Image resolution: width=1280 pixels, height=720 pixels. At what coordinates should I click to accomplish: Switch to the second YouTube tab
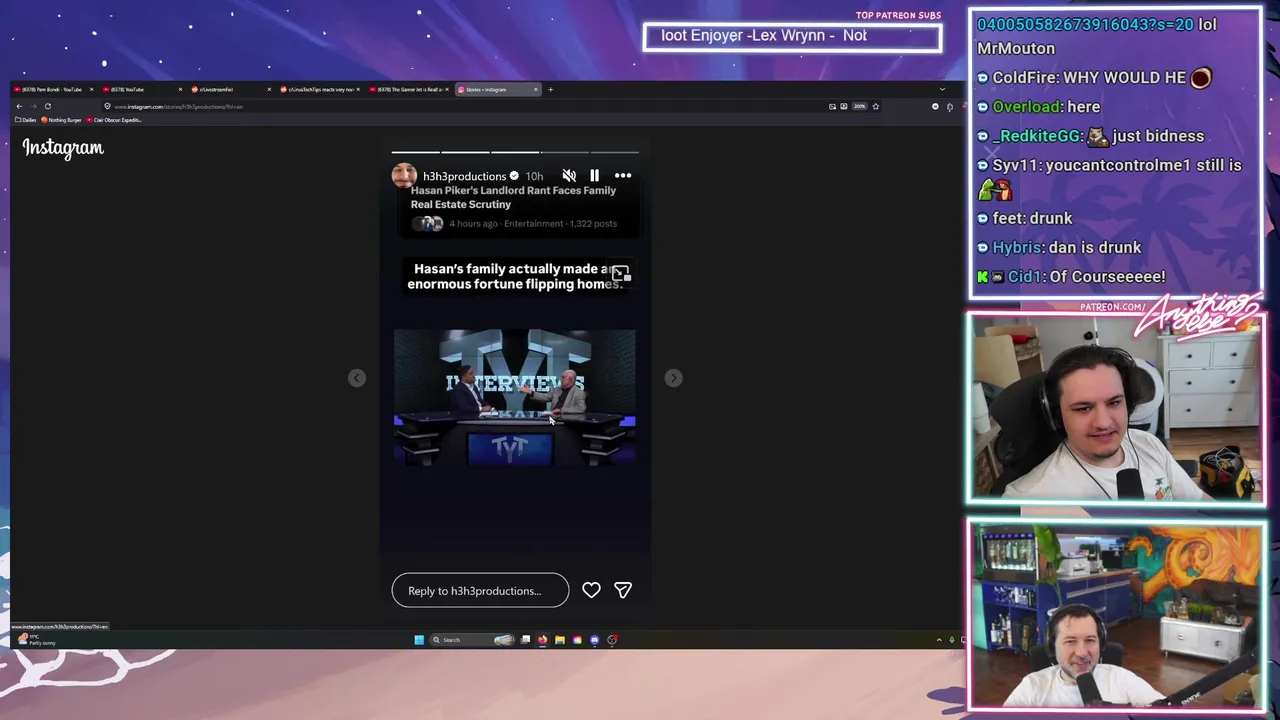click(x=143, y=89)
